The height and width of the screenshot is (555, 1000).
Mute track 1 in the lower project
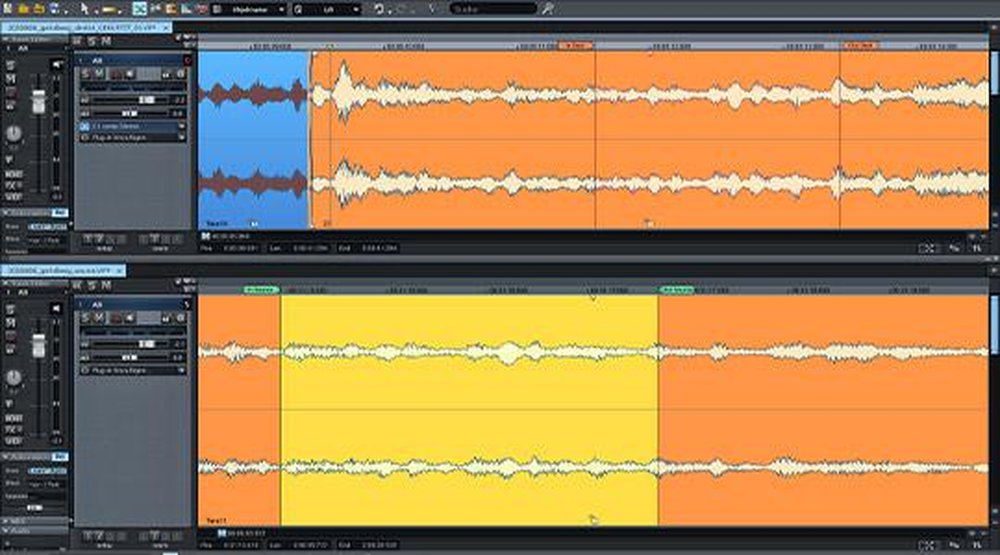(99, 318)
